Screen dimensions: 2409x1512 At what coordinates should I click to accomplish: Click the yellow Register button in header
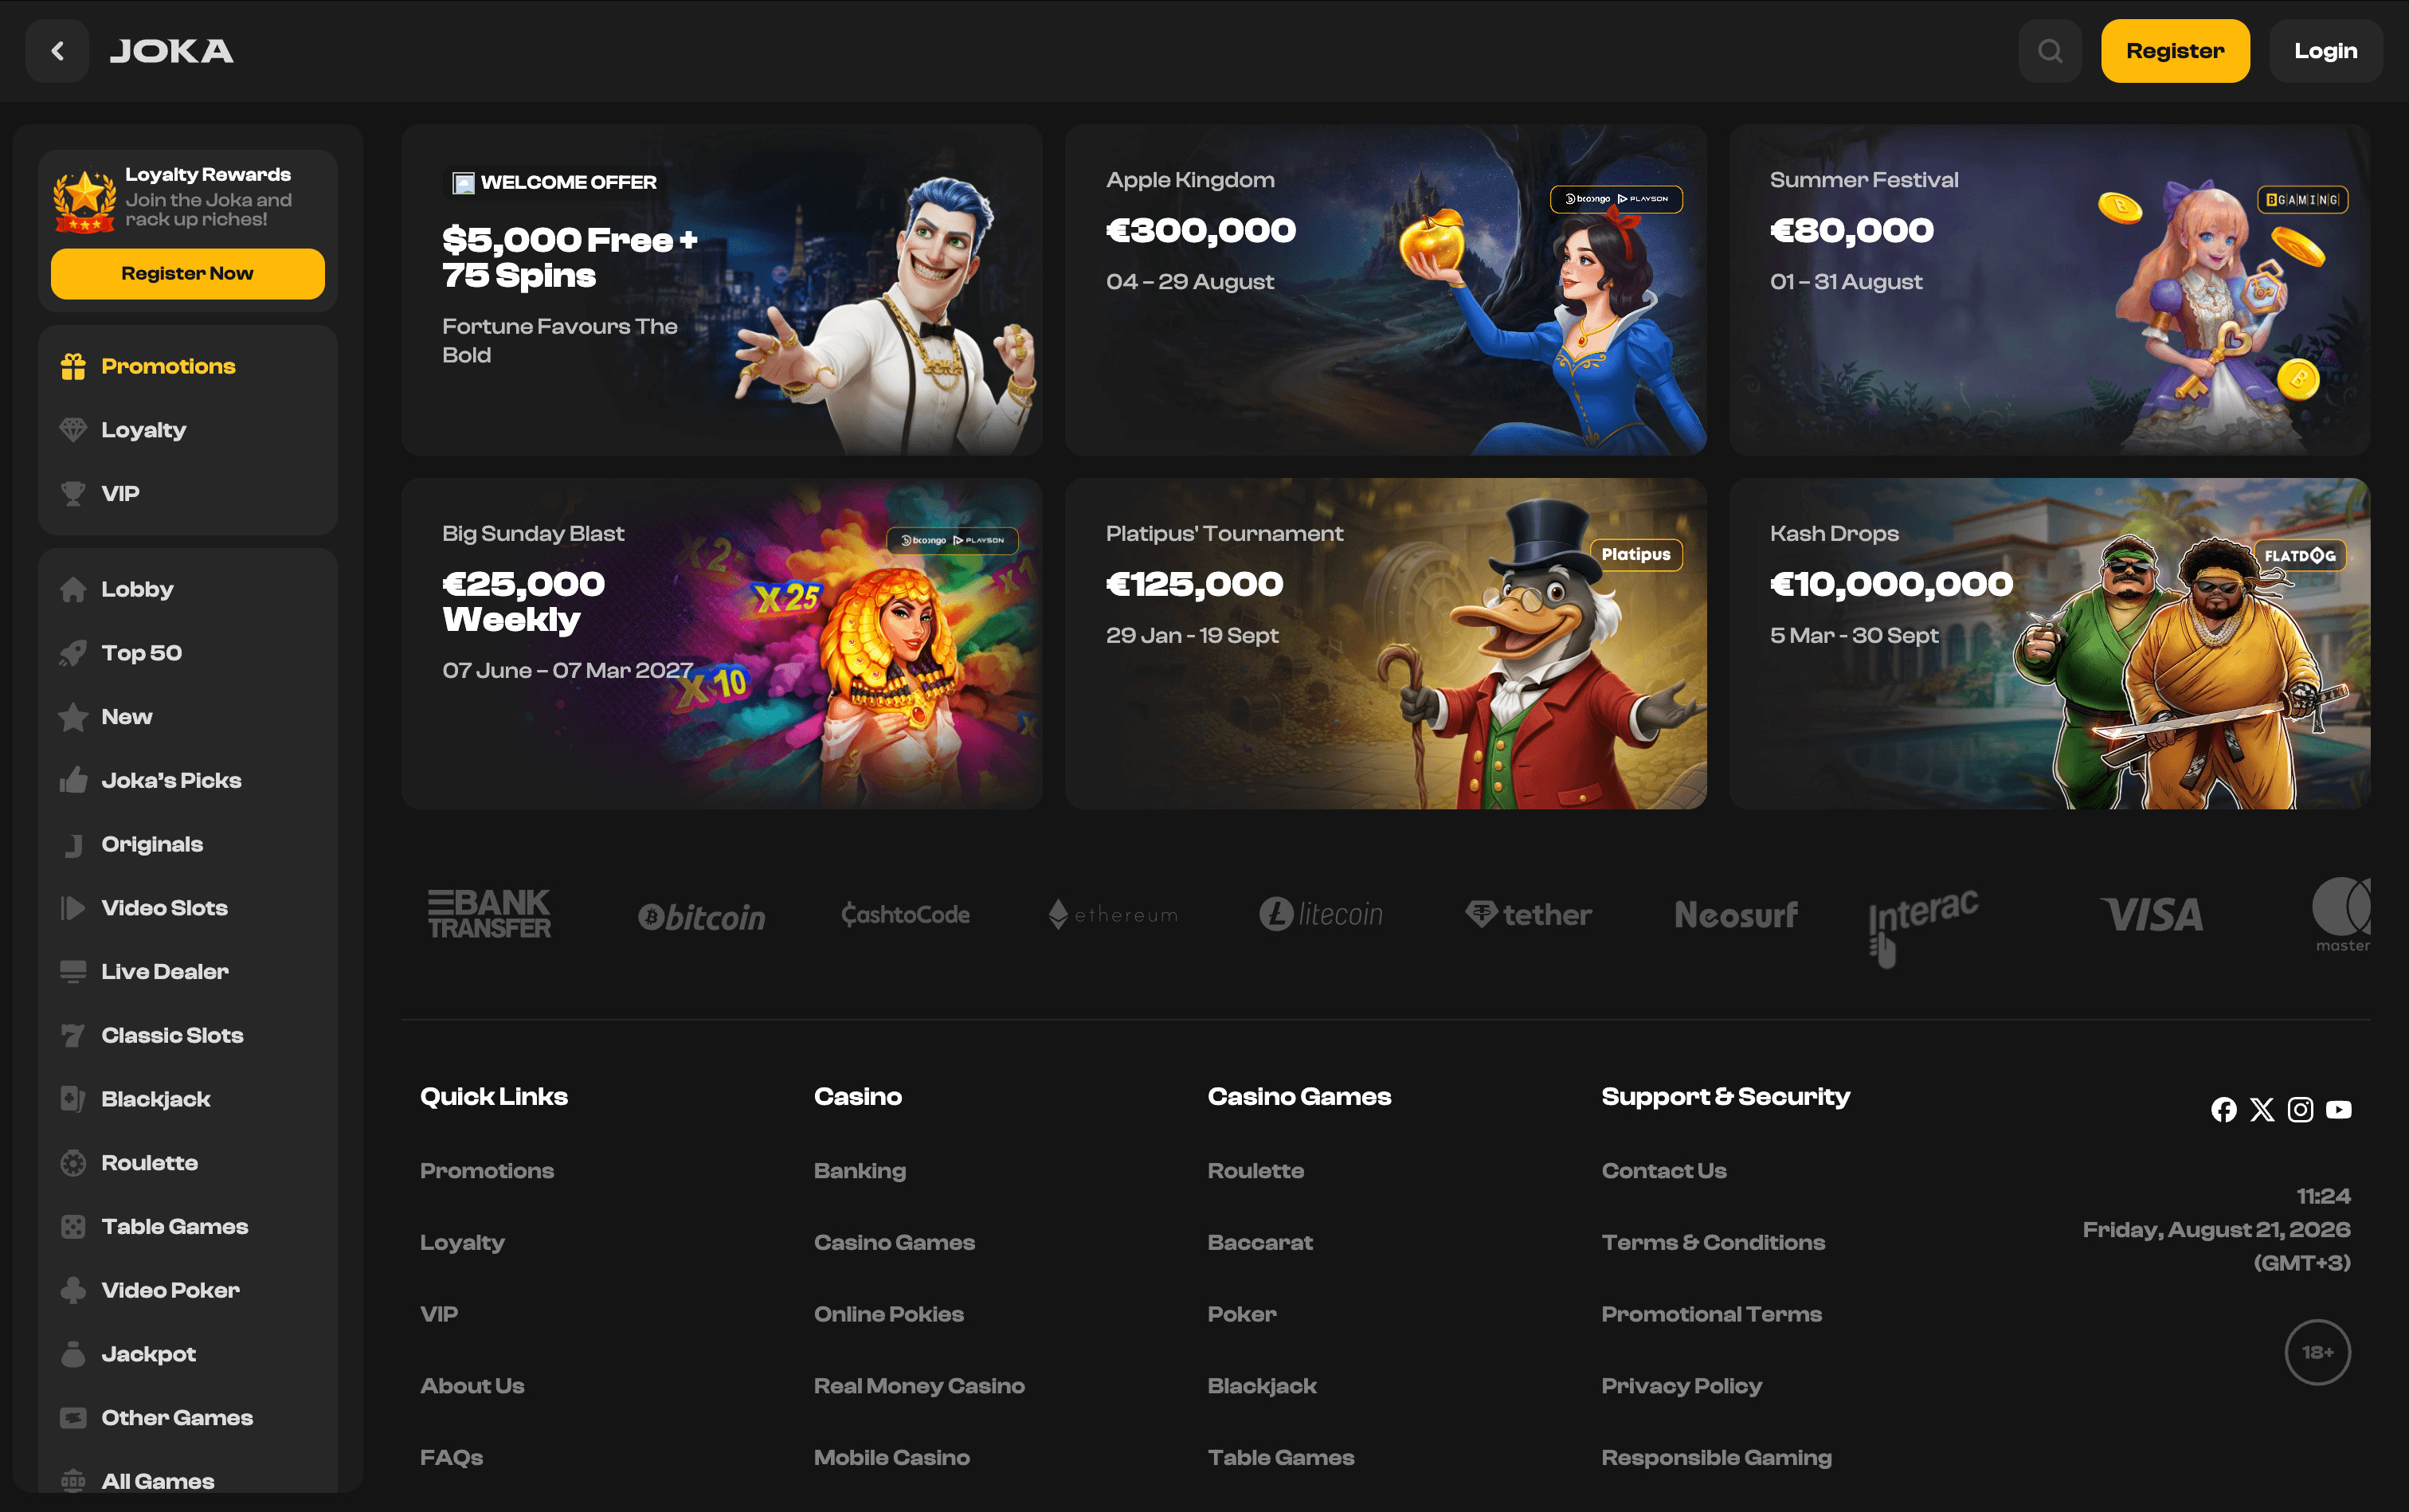click(2175, 51)
